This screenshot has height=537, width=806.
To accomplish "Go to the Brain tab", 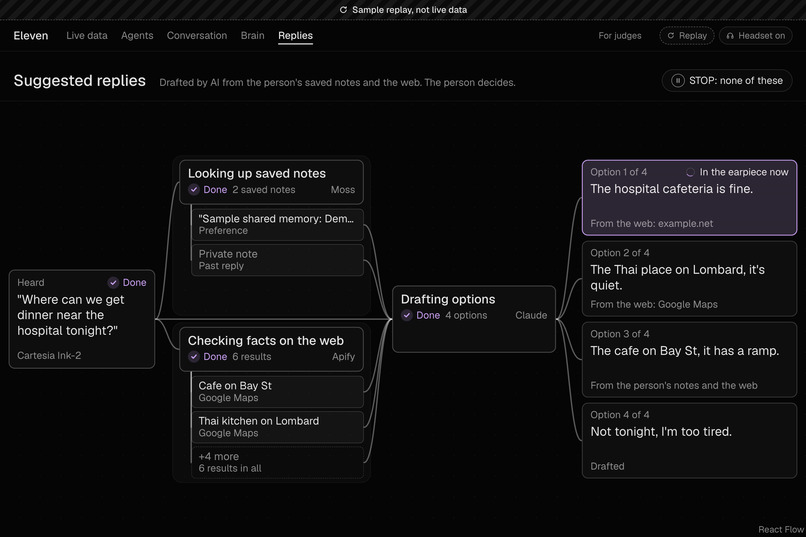I will pyautogui.click(x=252, y=35).
